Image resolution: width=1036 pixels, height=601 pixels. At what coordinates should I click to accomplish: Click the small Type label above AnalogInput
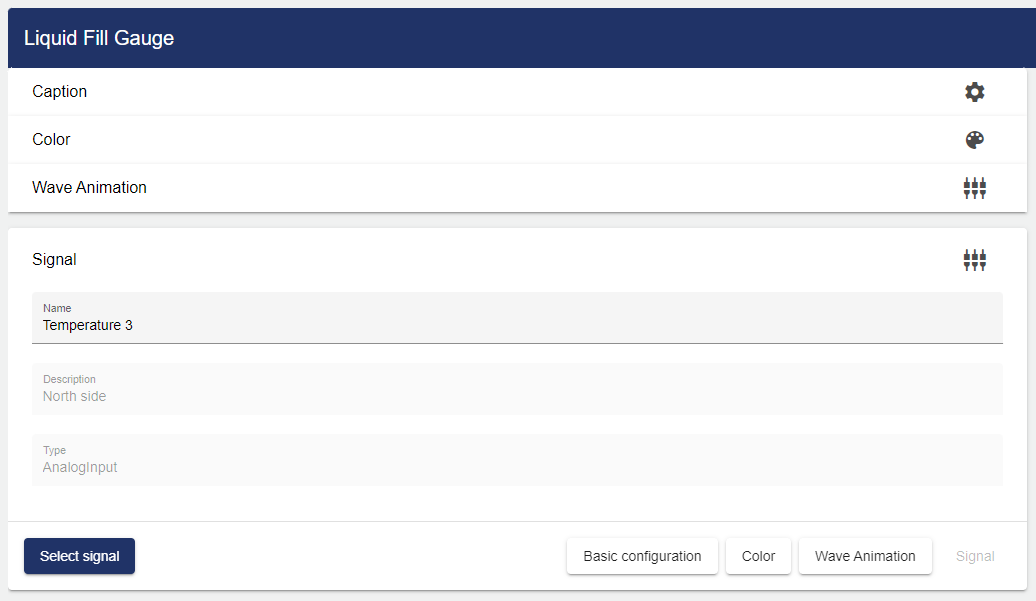tap(54, 450)
